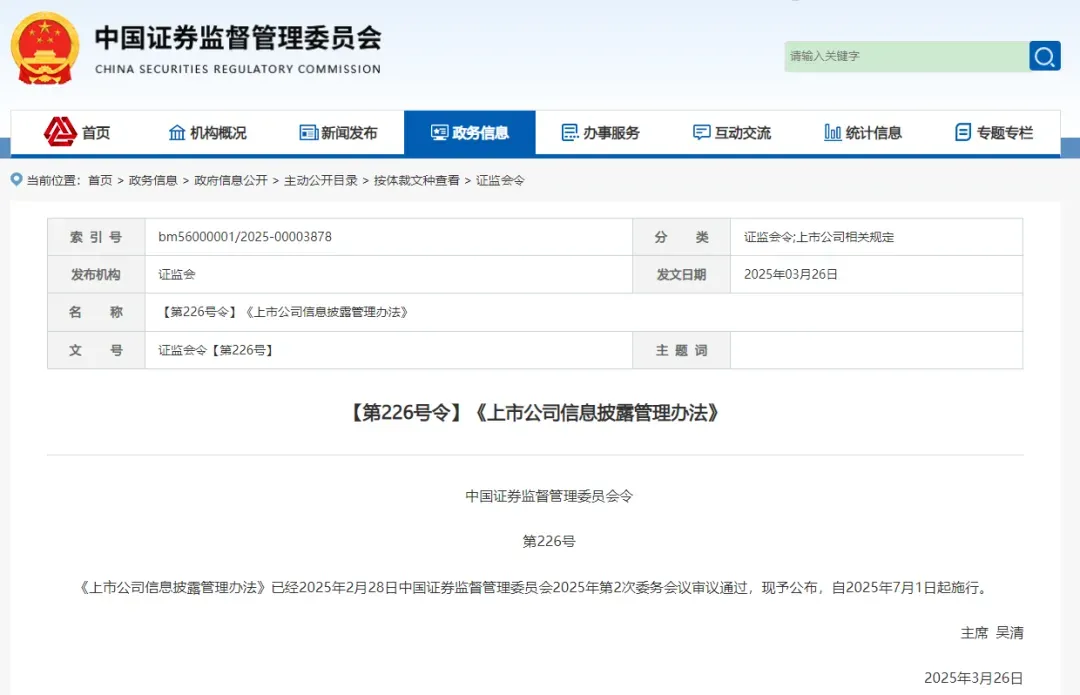Click the newspaper icon beside 新闻发布
1080x695 pixels.
click(x=309, y=132)
